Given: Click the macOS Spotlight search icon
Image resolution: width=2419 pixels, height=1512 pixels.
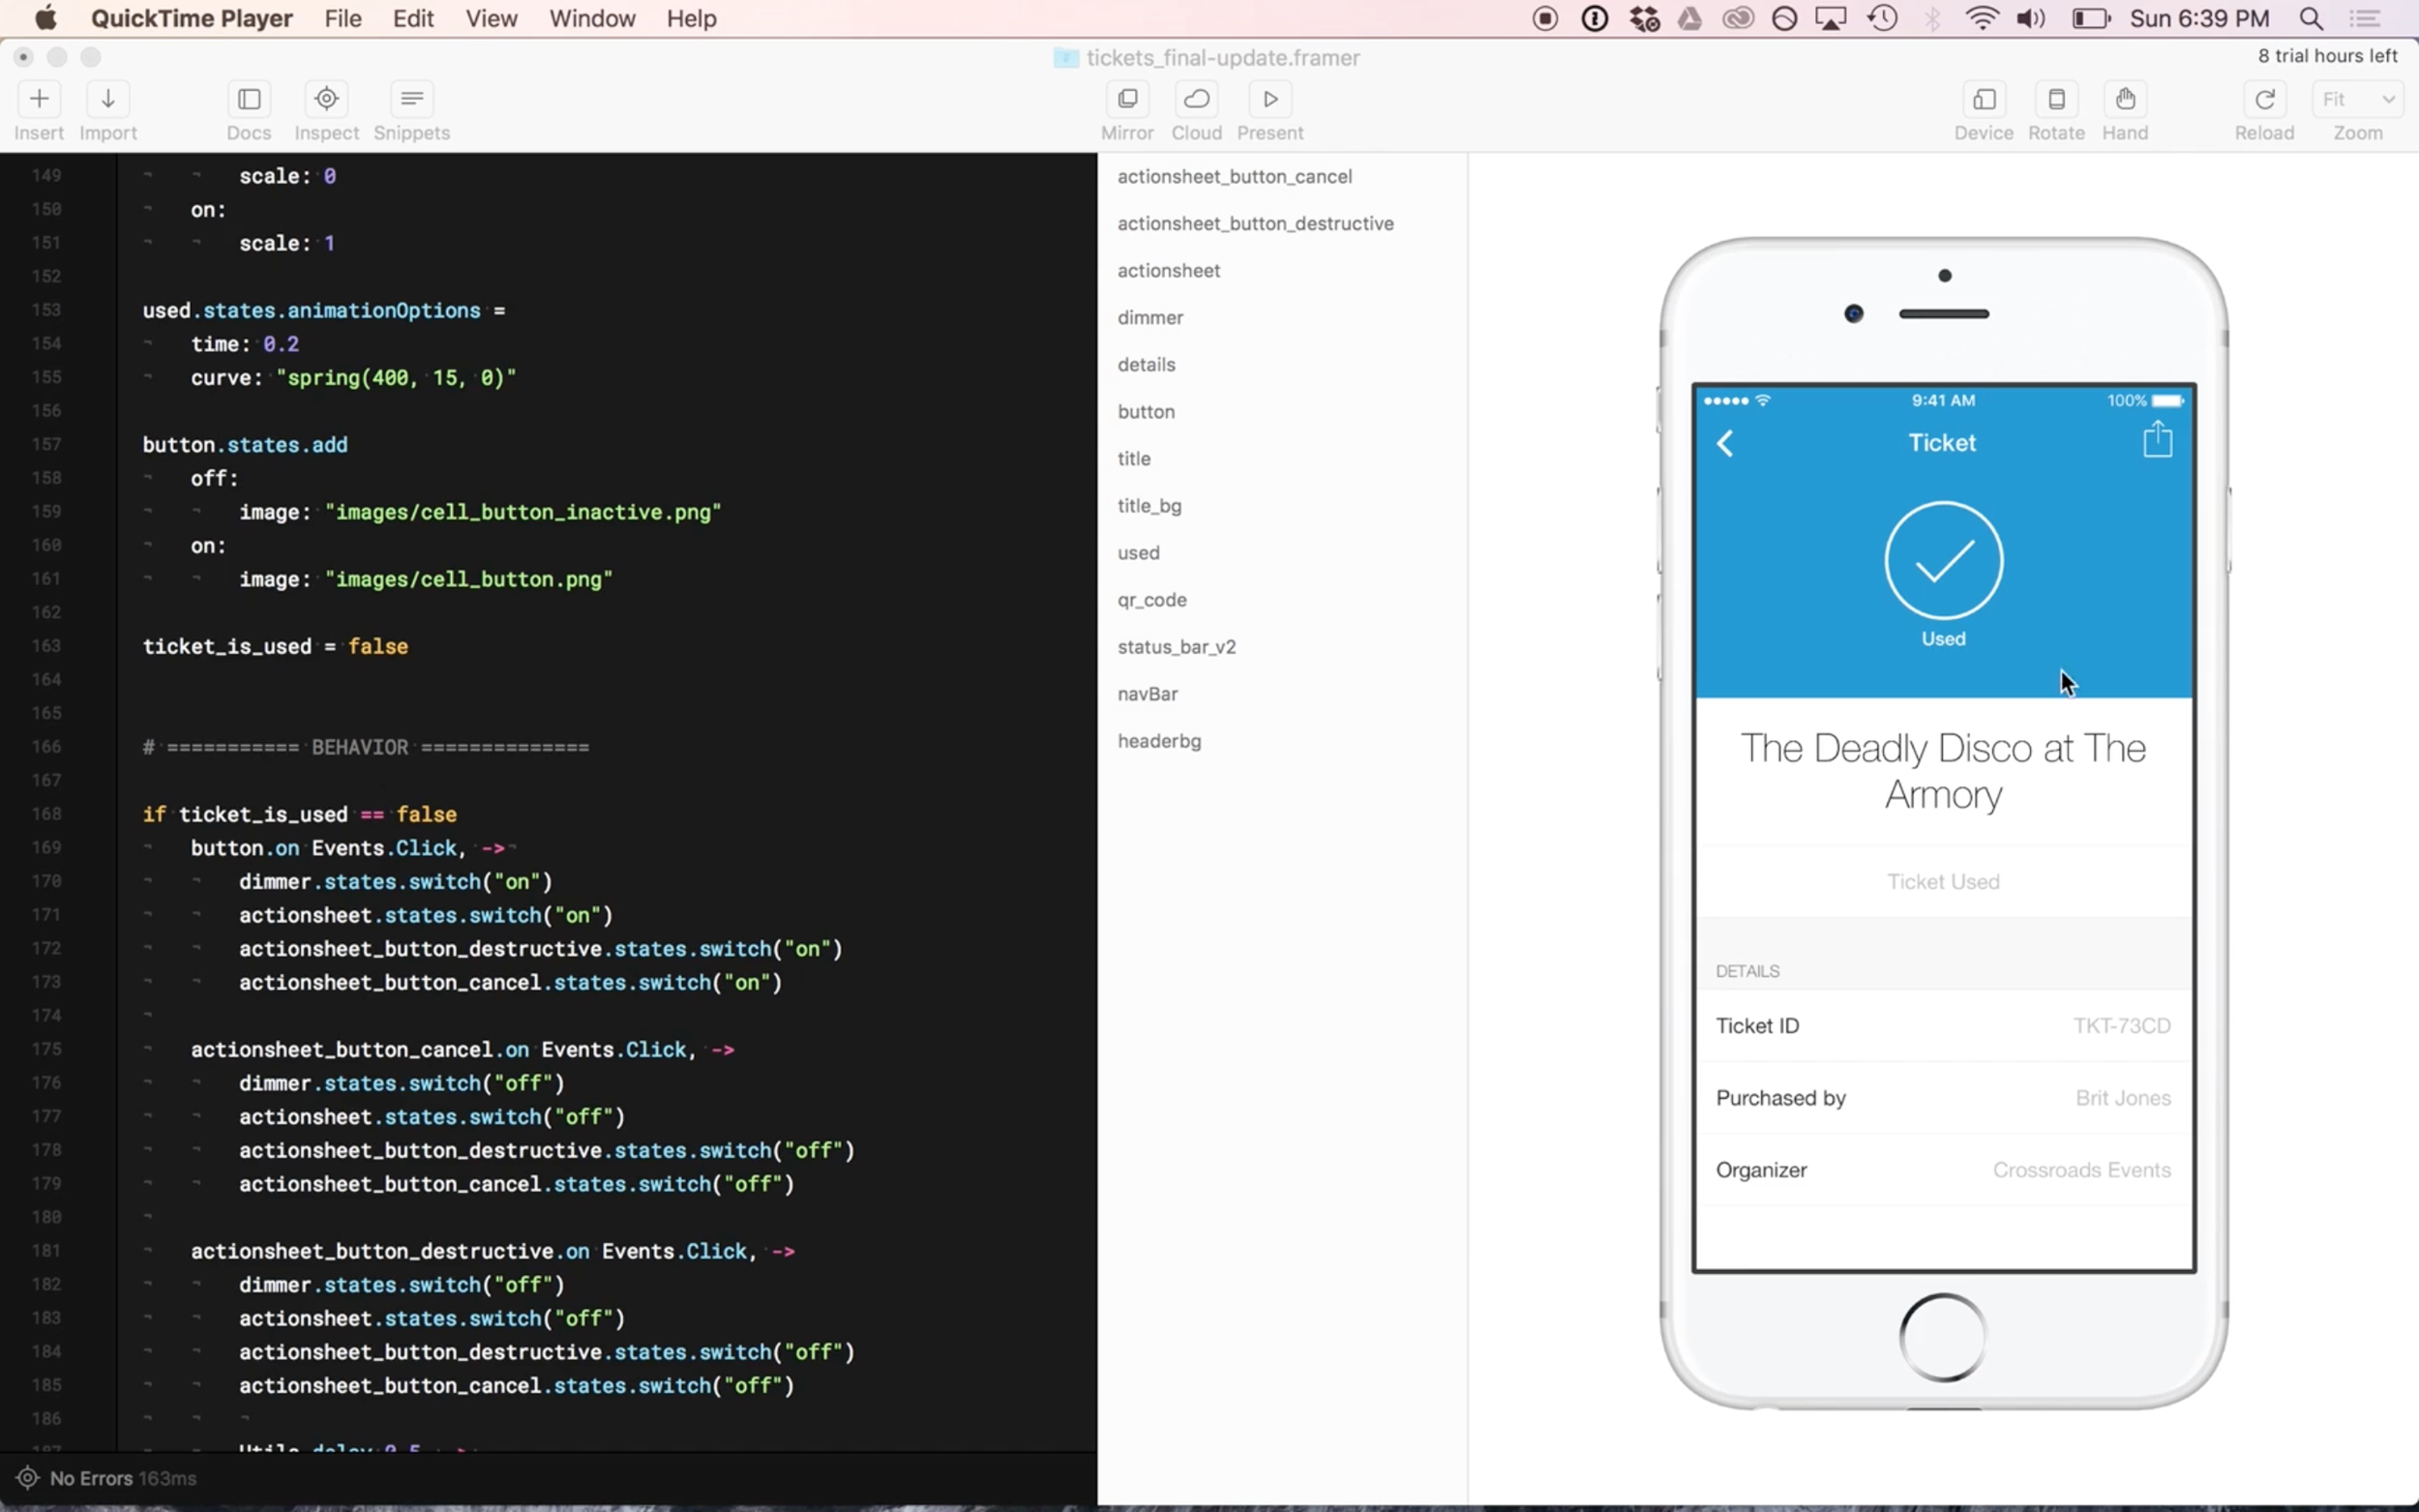Looking at the screenshot, I should click(x=2310, y=19).
